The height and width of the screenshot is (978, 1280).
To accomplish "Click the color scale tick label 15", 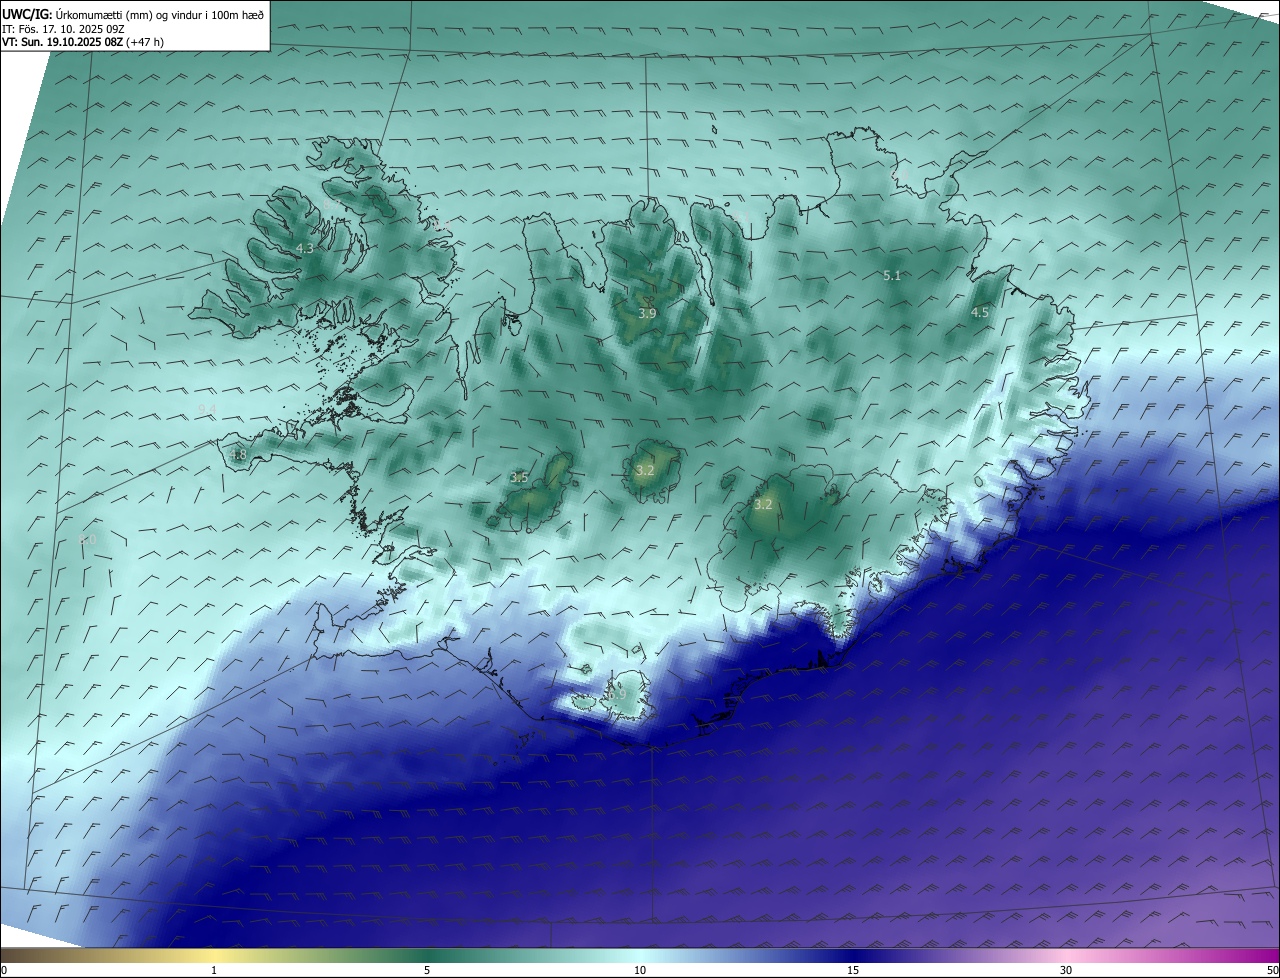I will pyautogui.click(x=853, y=971).
